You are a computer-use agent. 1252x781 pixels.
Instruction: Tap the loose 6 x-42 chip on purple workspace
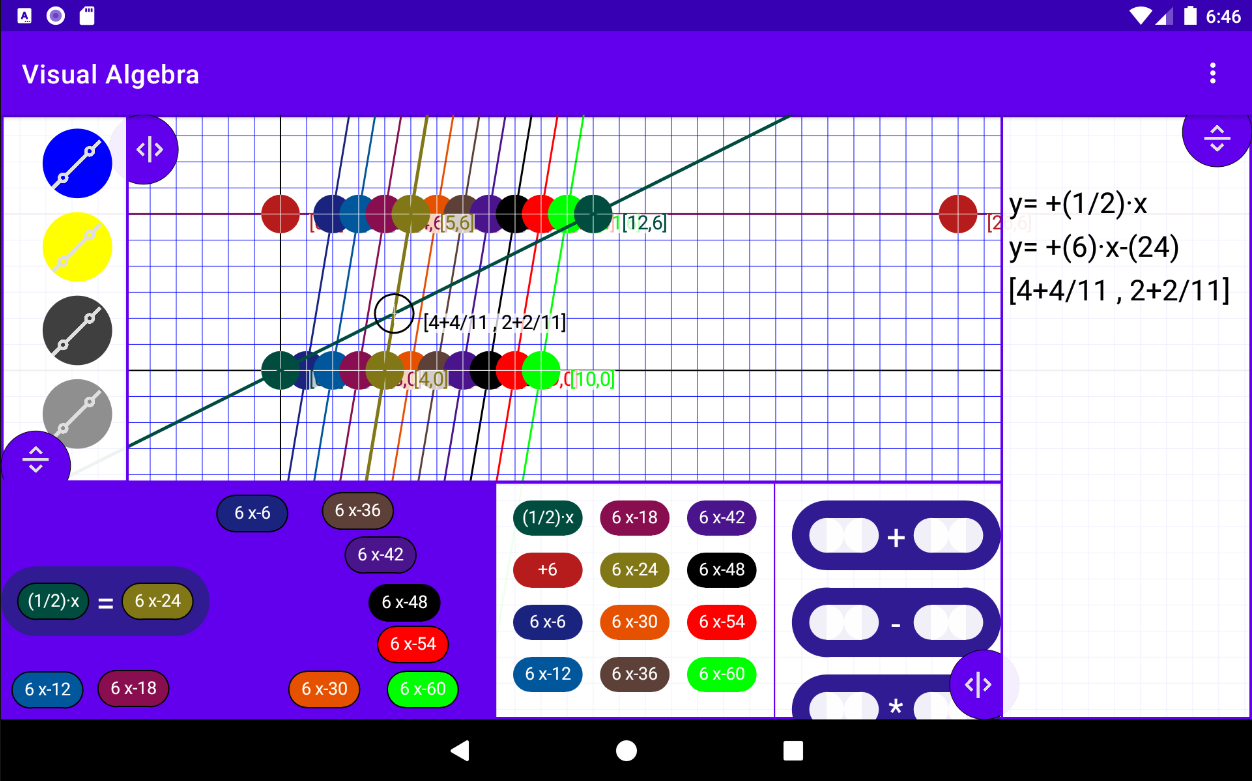pos(381,555)
